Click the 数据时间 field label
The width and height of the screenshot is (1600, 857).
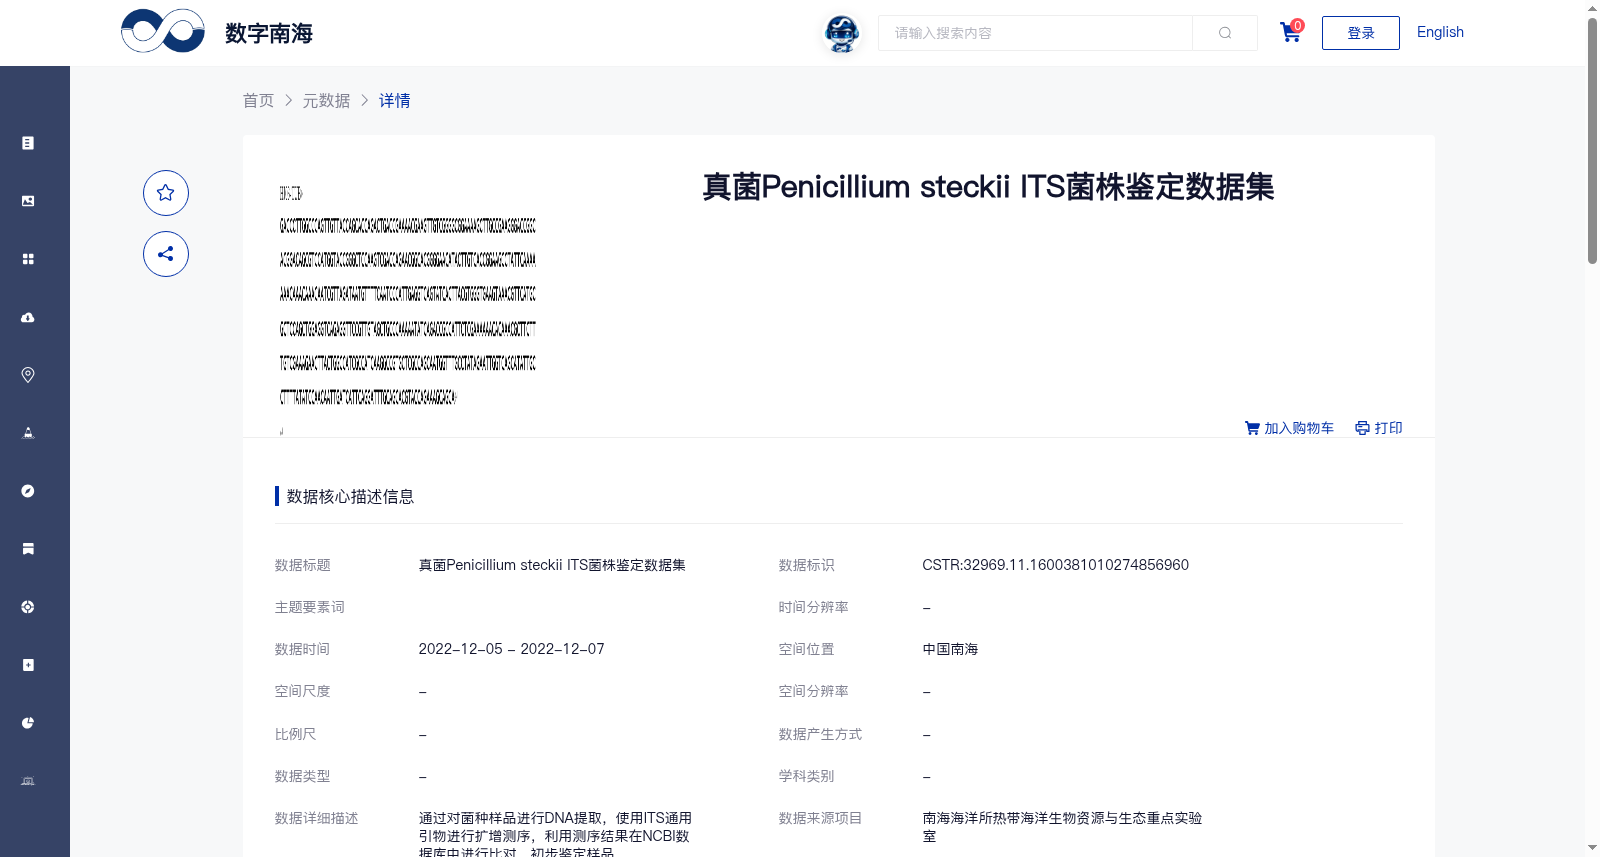tap(303, 649)
